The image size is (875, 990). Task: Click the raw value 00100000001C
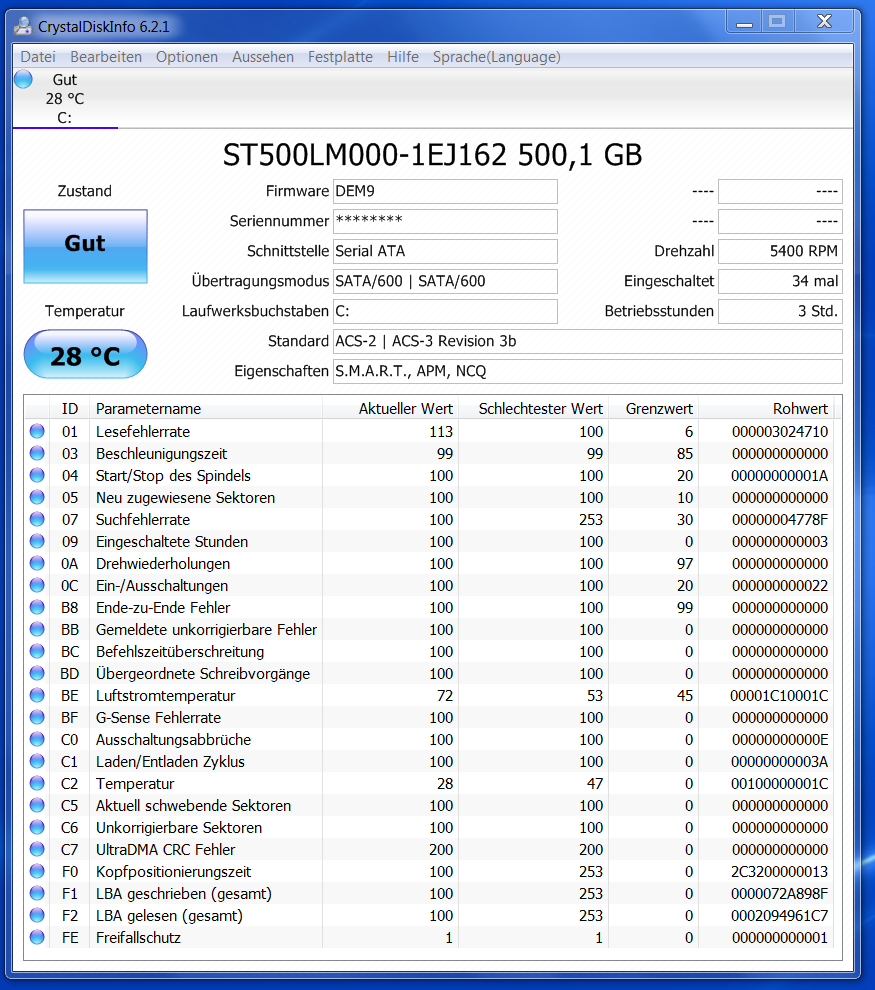[780, 784]
